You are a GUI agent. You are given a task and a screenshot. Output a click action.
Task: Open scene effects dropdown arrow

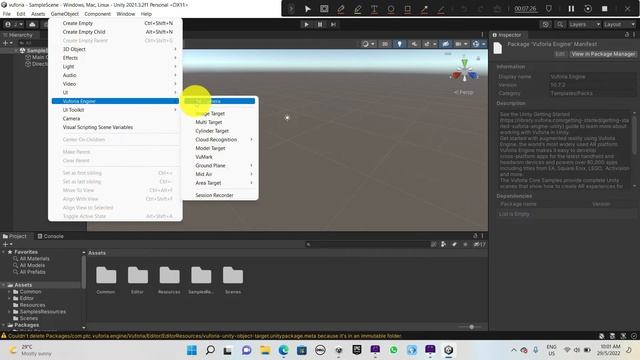click(435, 44)
